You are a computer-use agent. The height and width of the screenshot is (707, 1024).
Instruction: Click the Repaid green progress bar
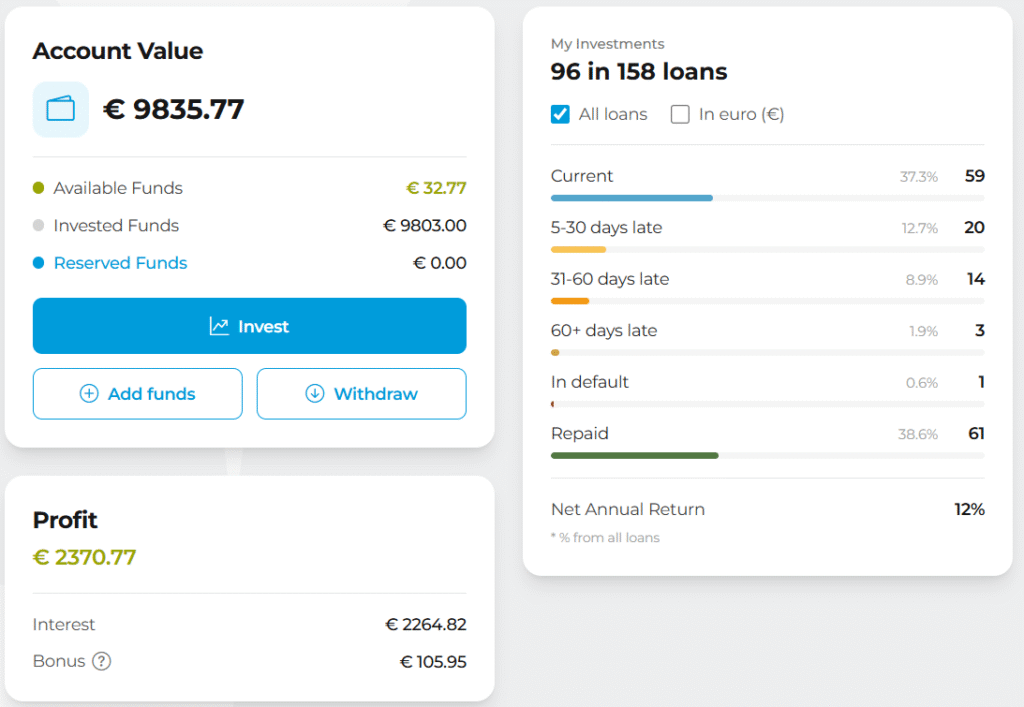(x=635, y=456)
